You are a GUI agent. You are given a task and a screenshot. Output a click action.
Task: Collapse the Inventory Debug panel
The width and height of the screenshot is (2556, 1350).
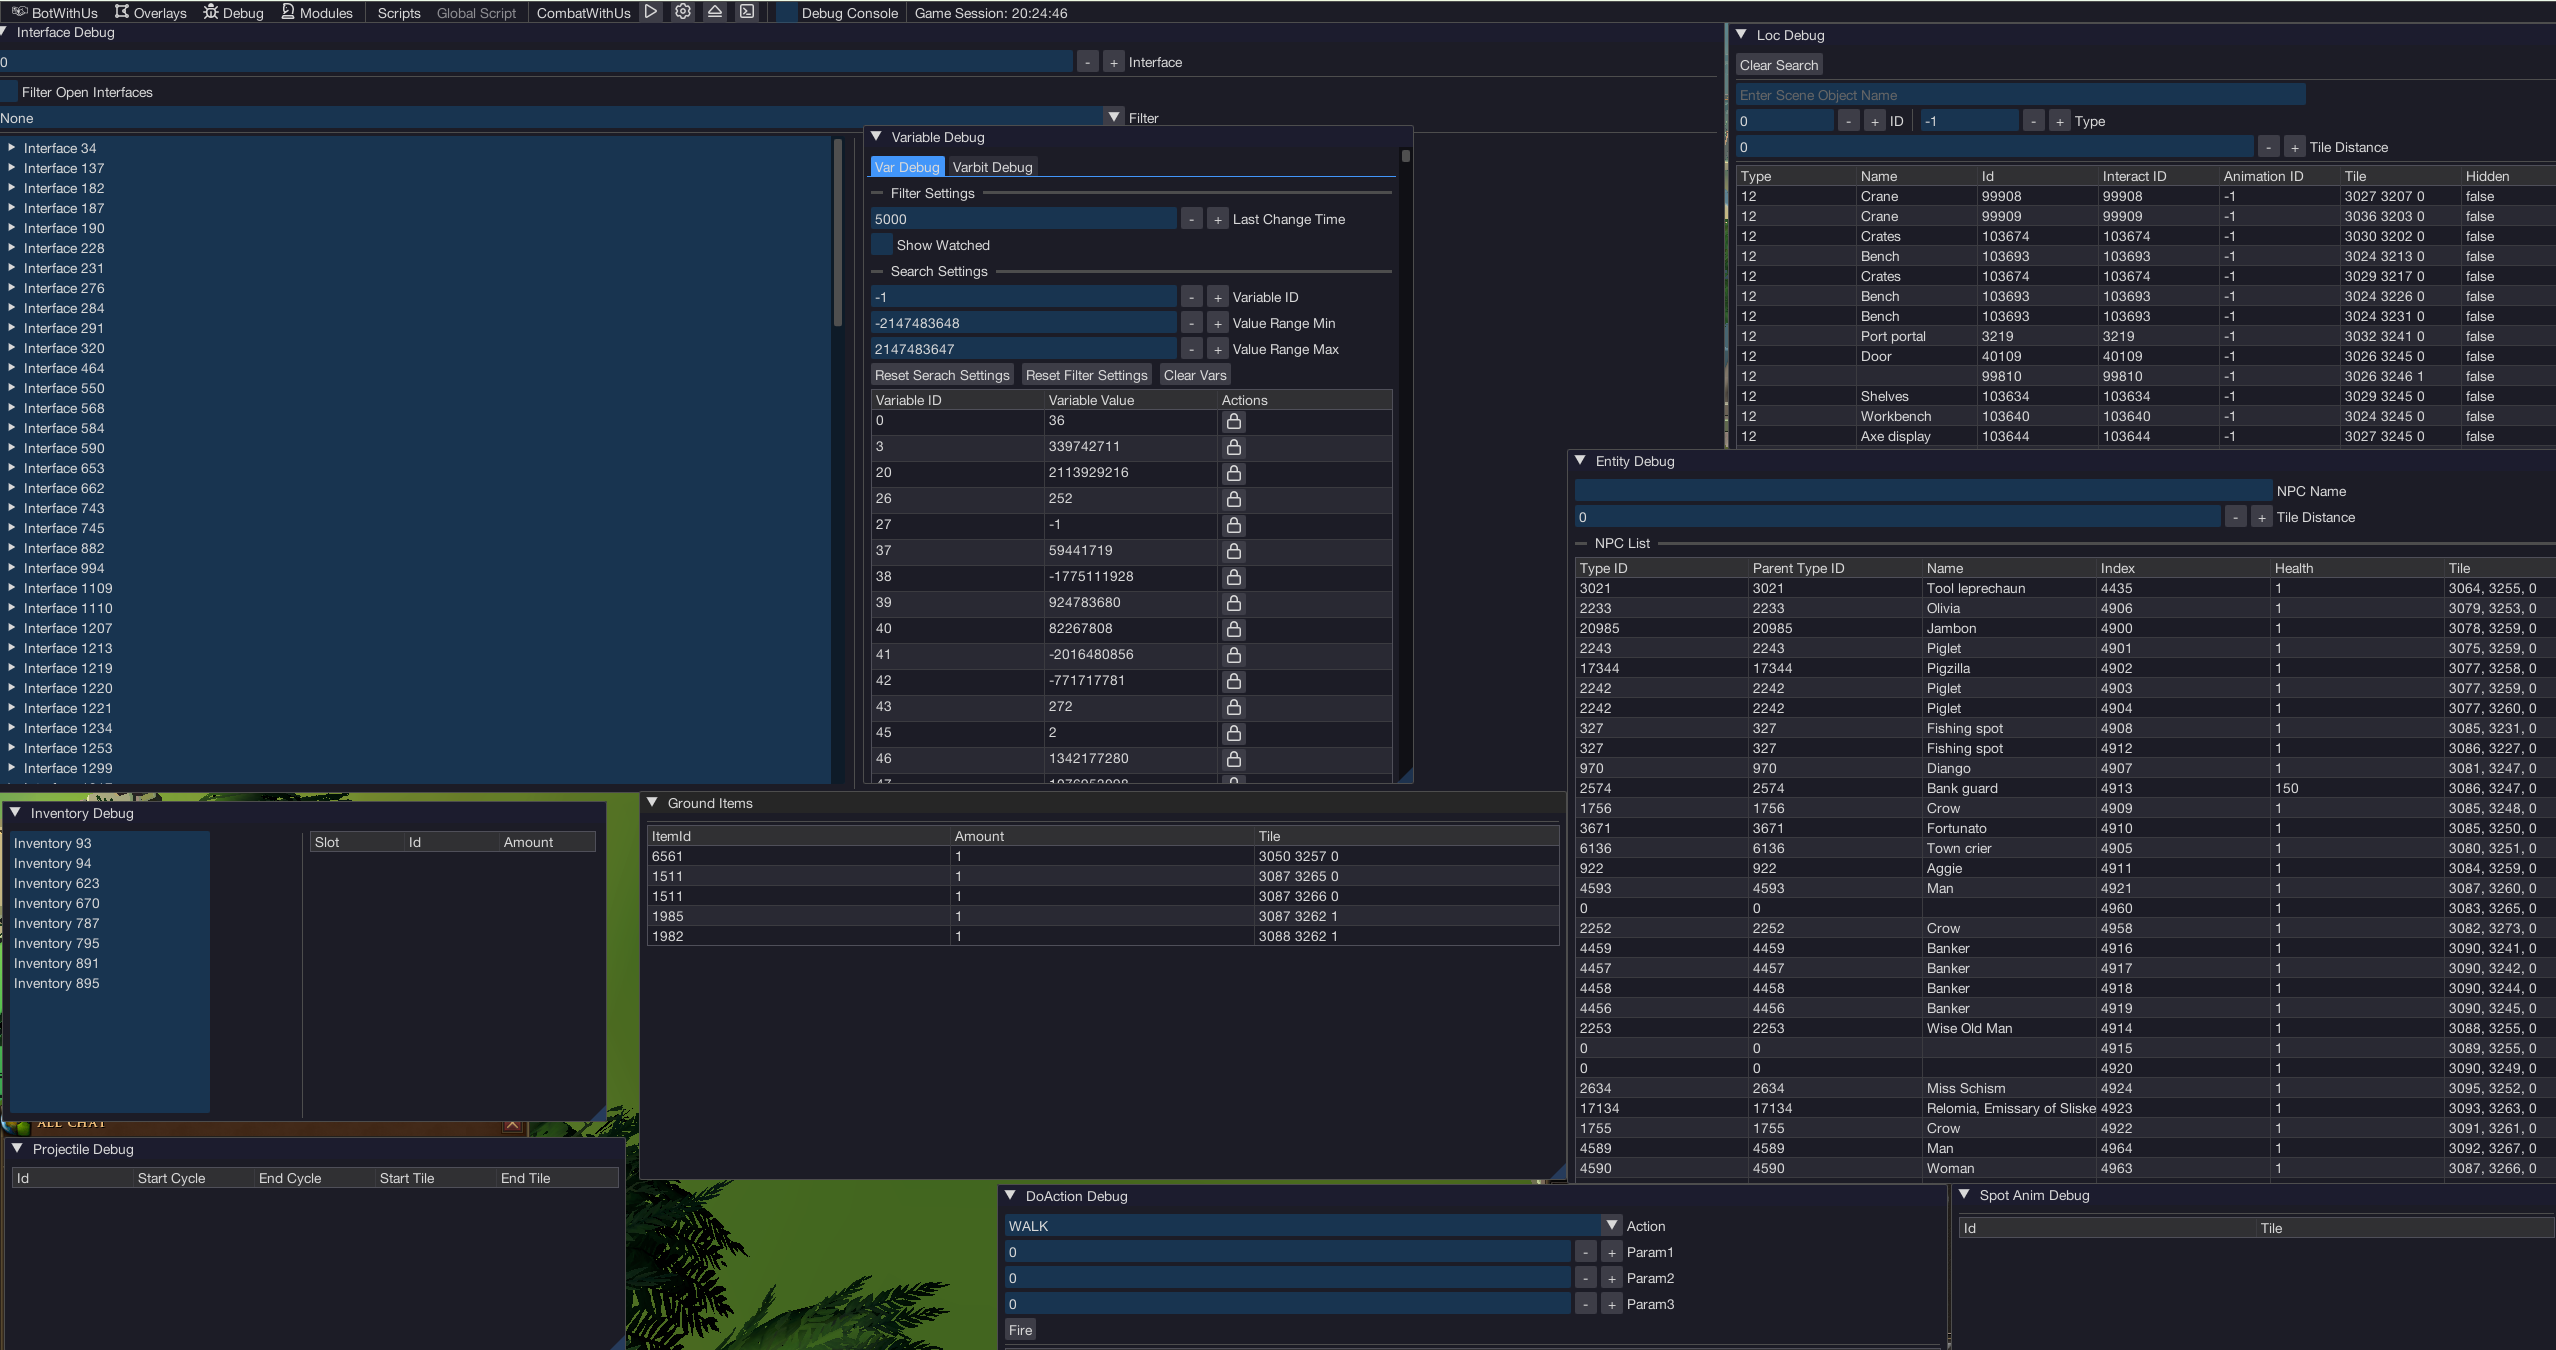click(15, 813)
